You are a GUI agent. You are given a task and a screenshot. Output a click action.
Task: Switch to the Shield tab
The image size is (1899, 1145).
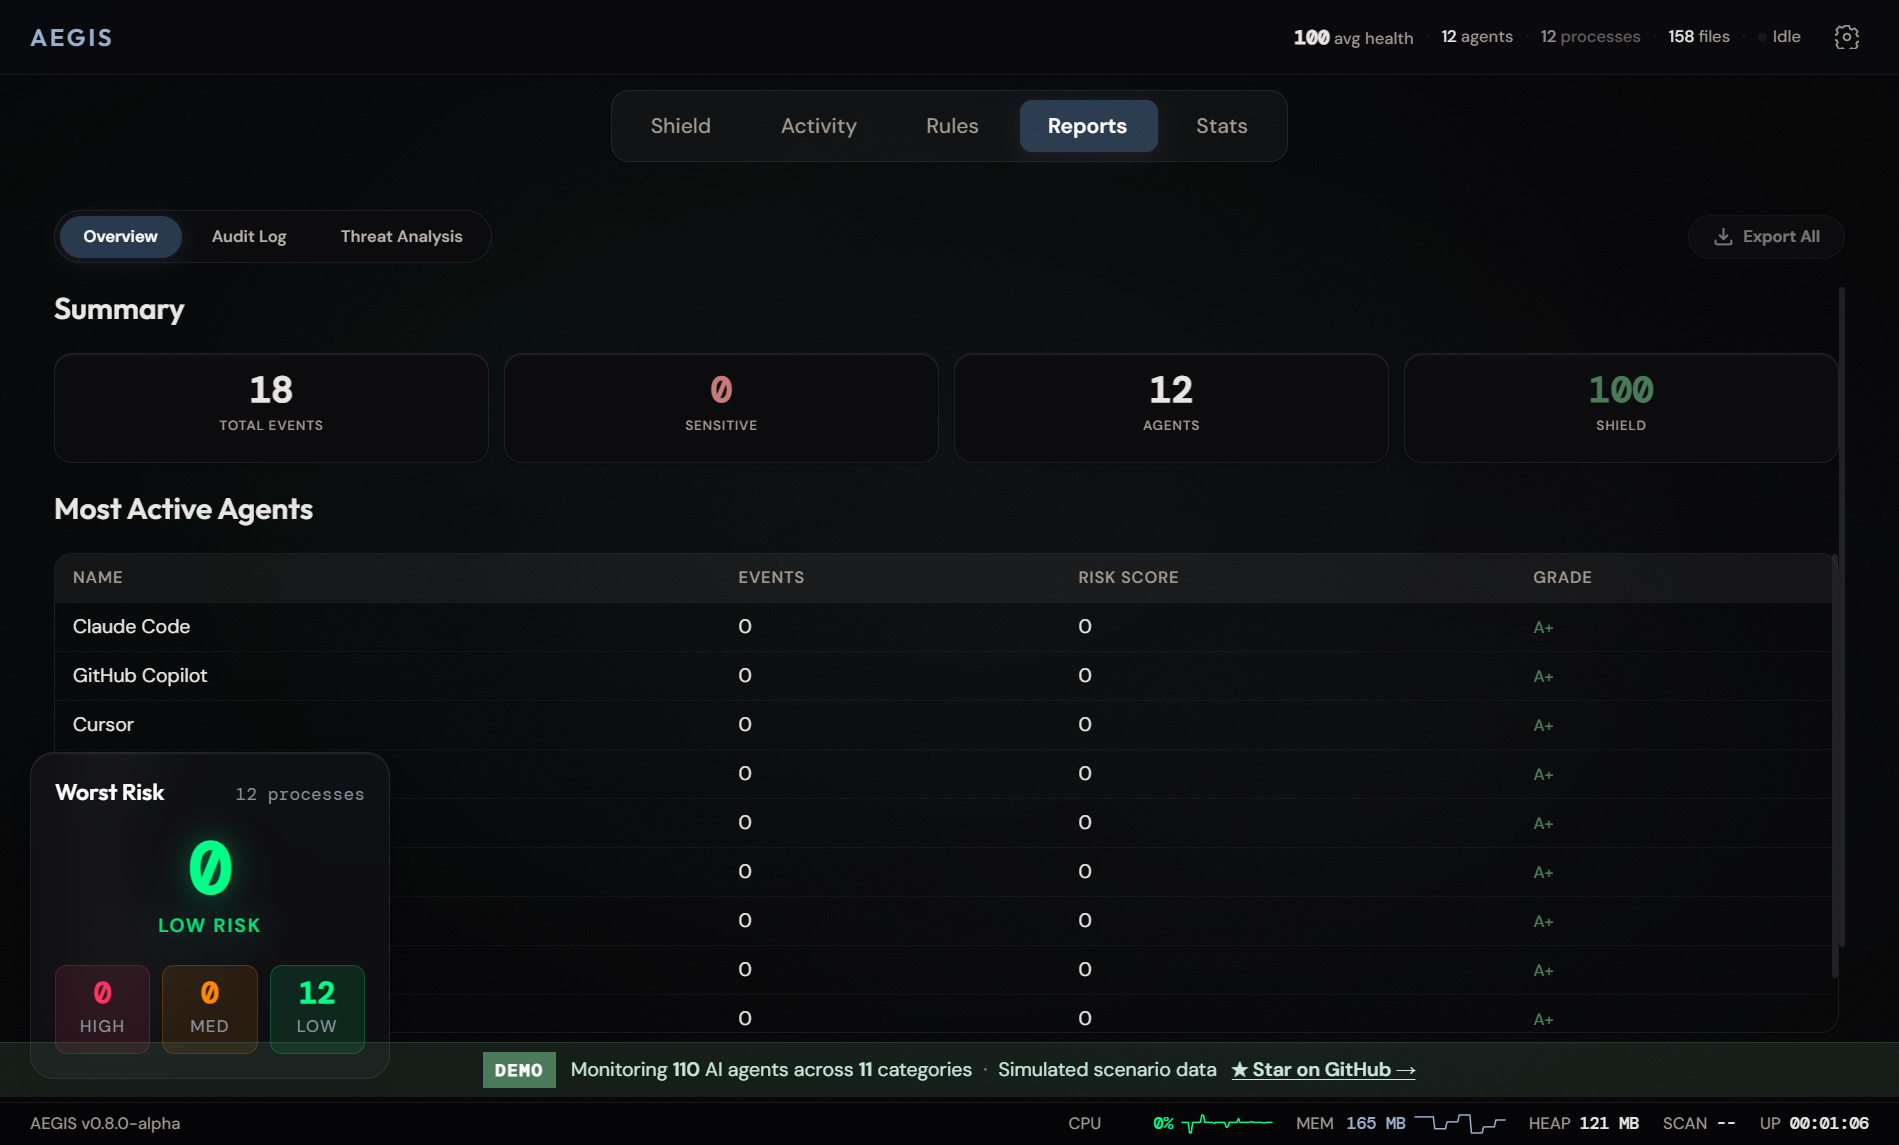(680, 126)
